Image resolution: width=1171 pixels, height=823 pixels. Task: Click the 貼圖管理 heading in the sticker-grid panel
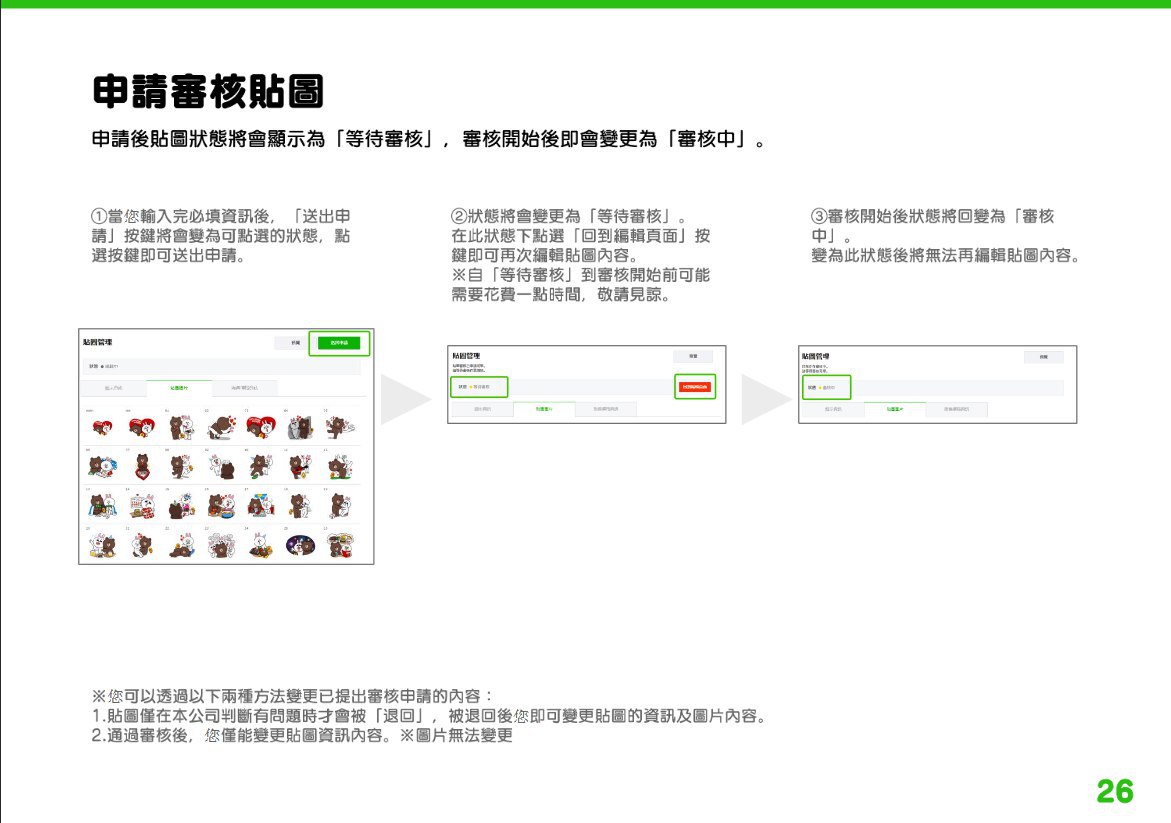click(97, 342)
